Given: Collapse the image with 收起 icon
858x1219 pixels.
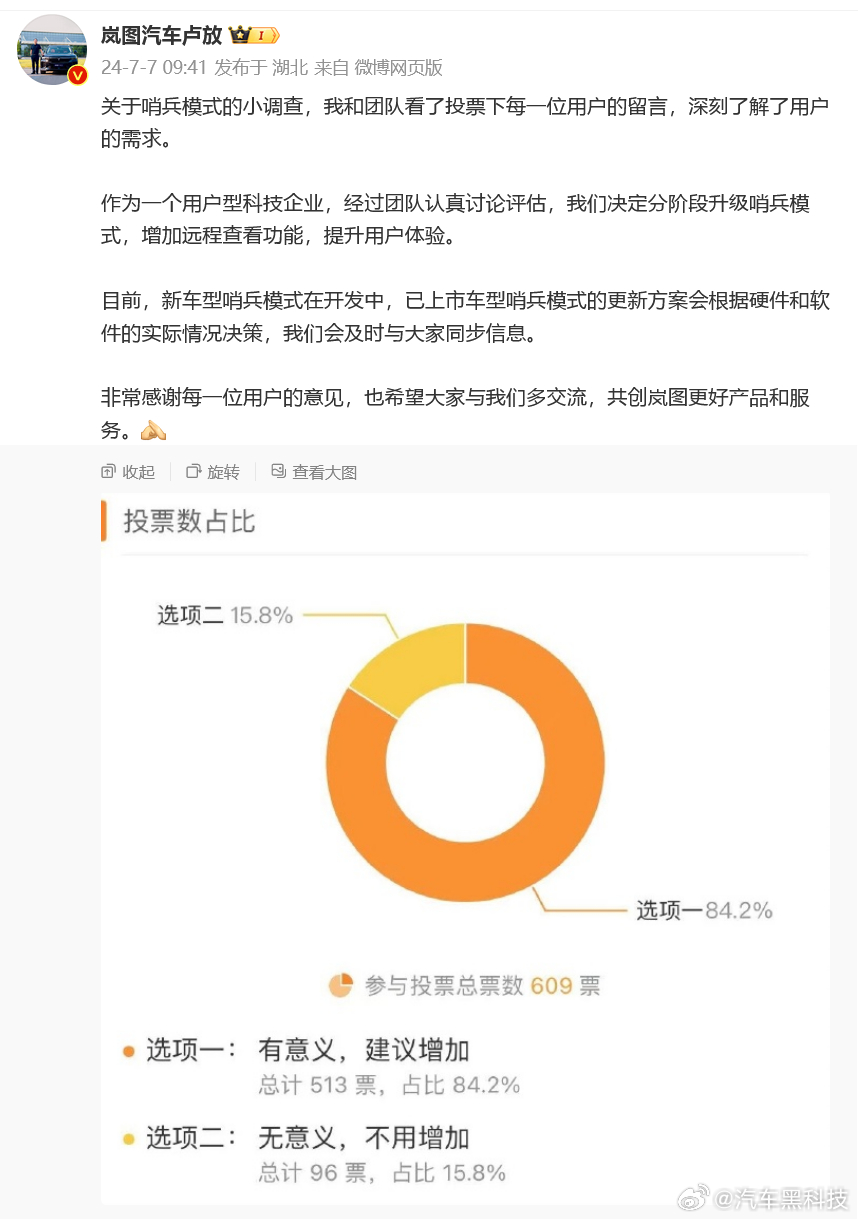Looking at the screenshot, I should tap(109, 472).
